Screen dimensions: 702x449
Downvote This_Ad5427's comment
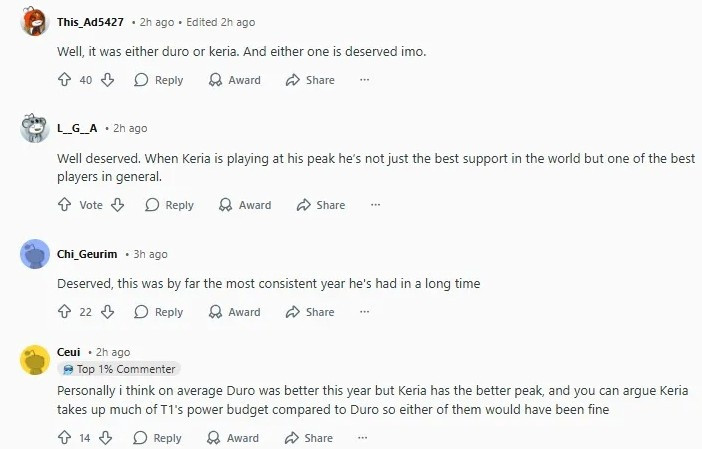click(x=107, y=80)
